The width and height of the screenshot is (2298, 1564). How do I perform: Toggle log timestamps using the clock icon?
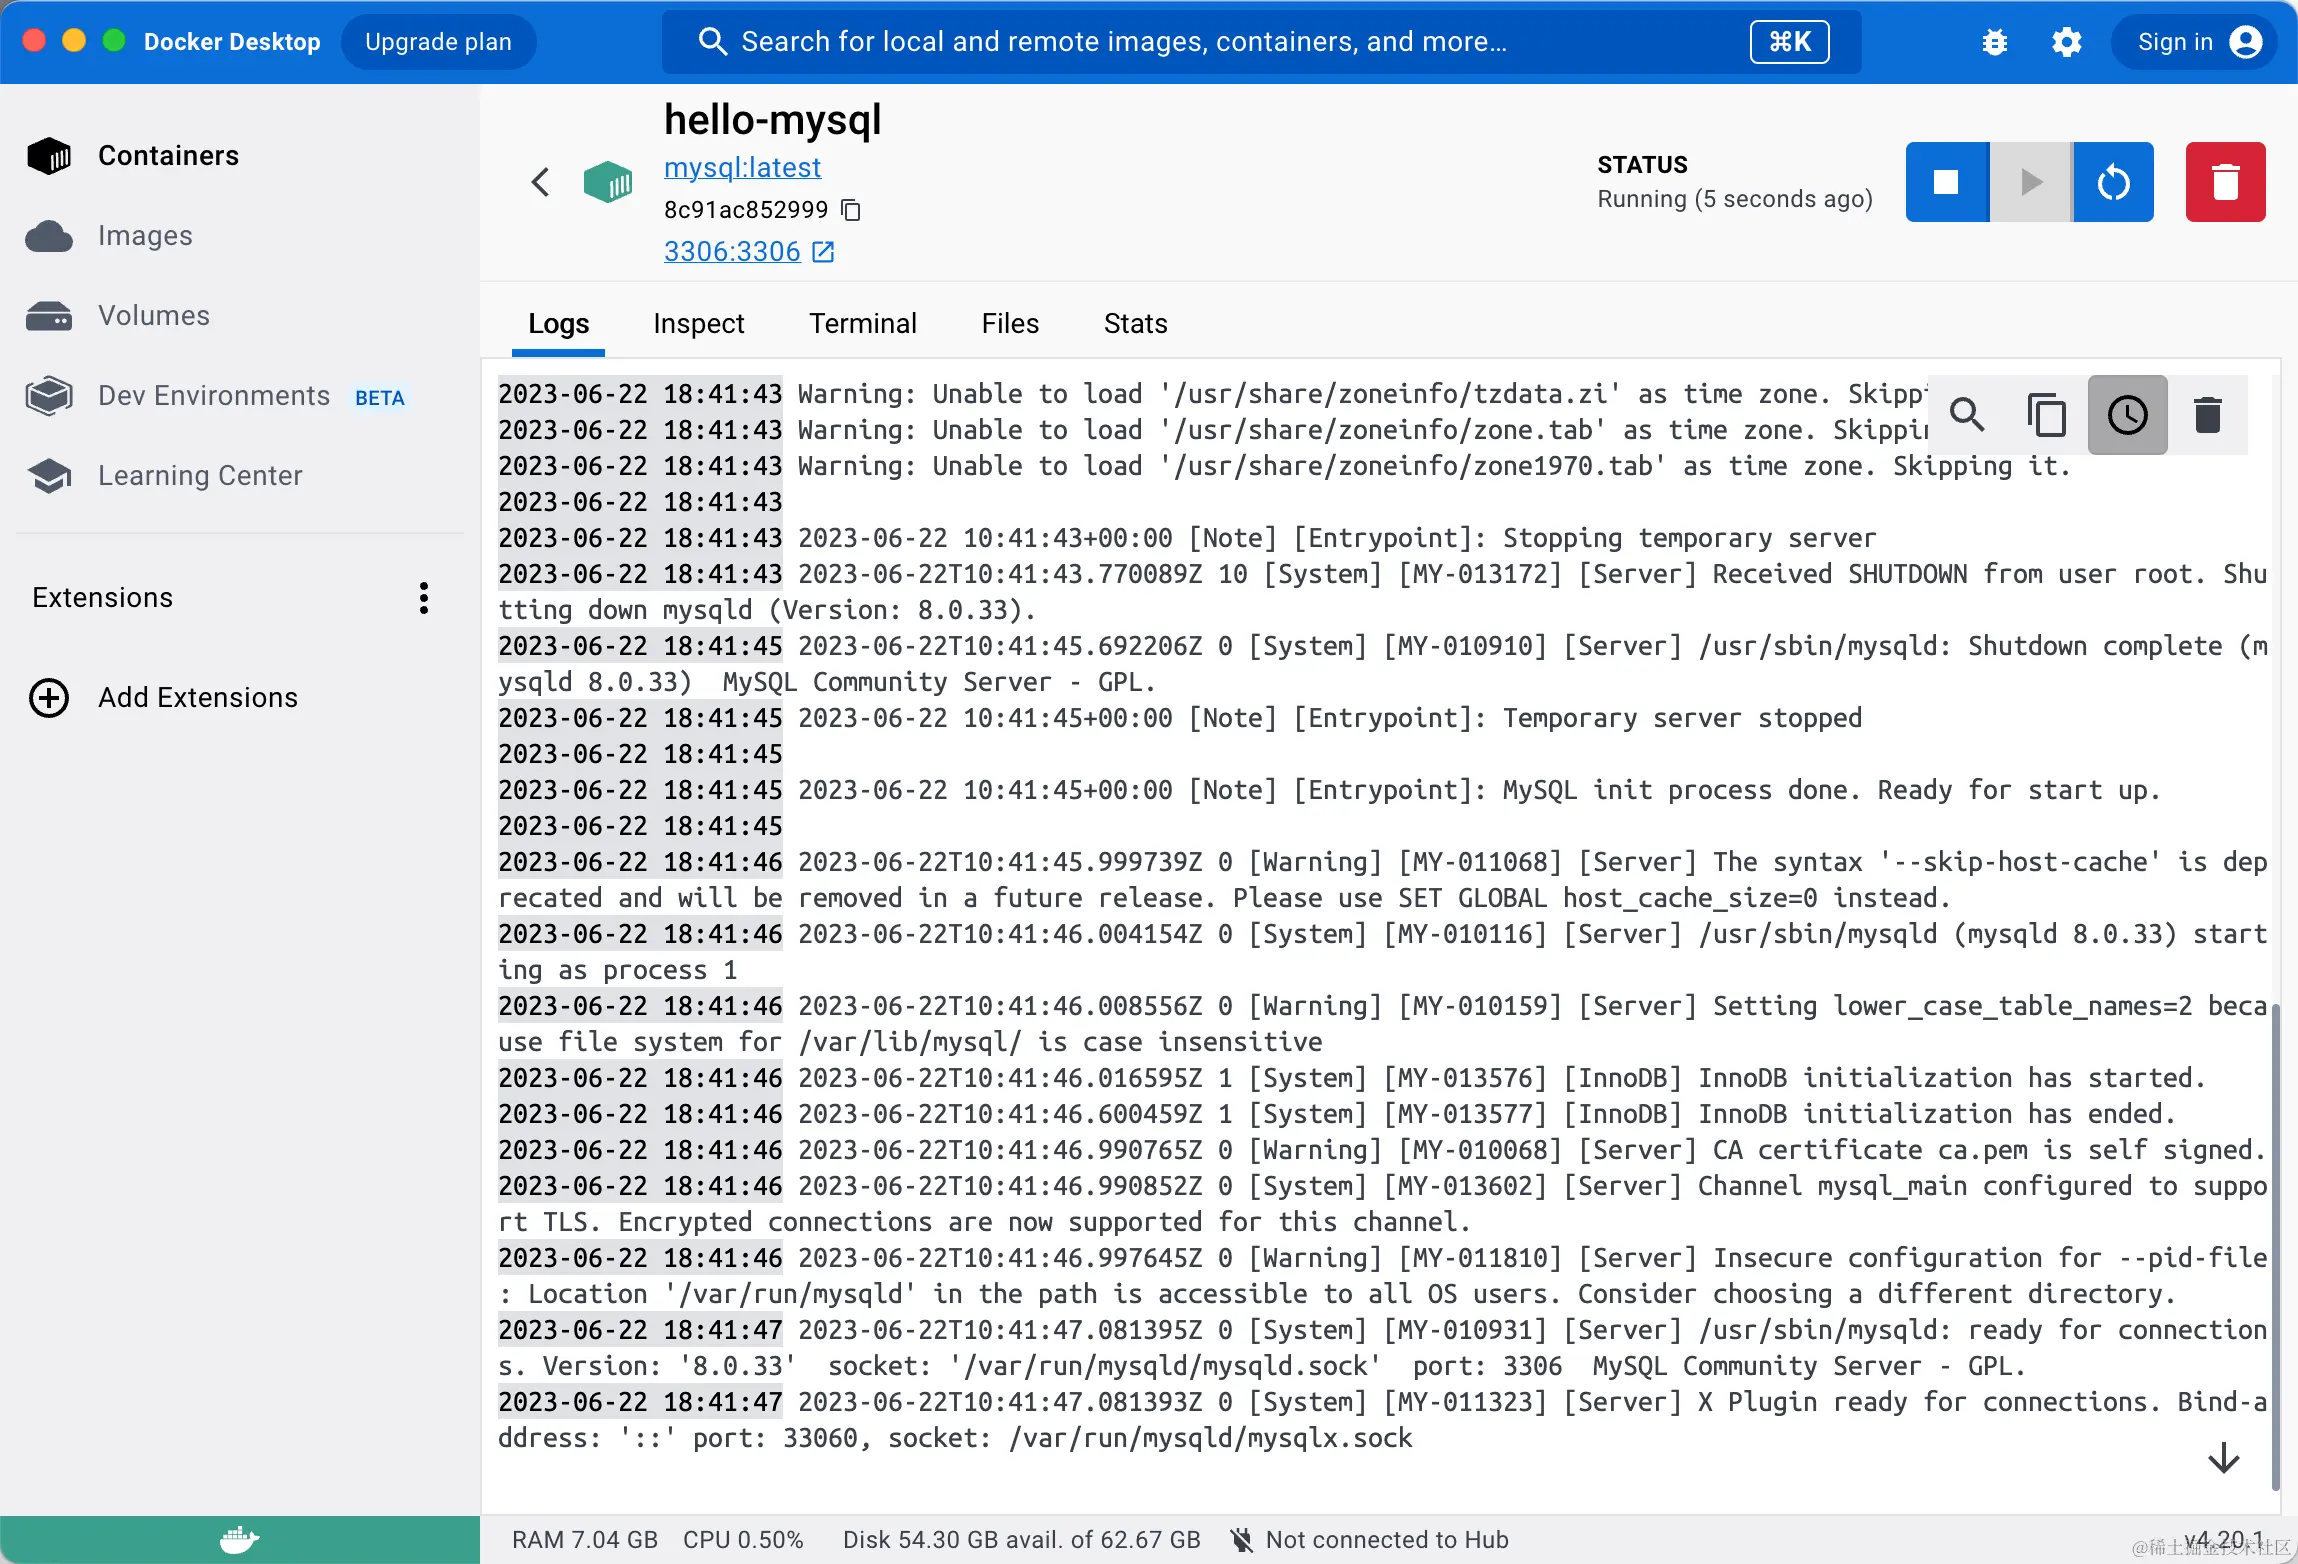click(2127, 415)
